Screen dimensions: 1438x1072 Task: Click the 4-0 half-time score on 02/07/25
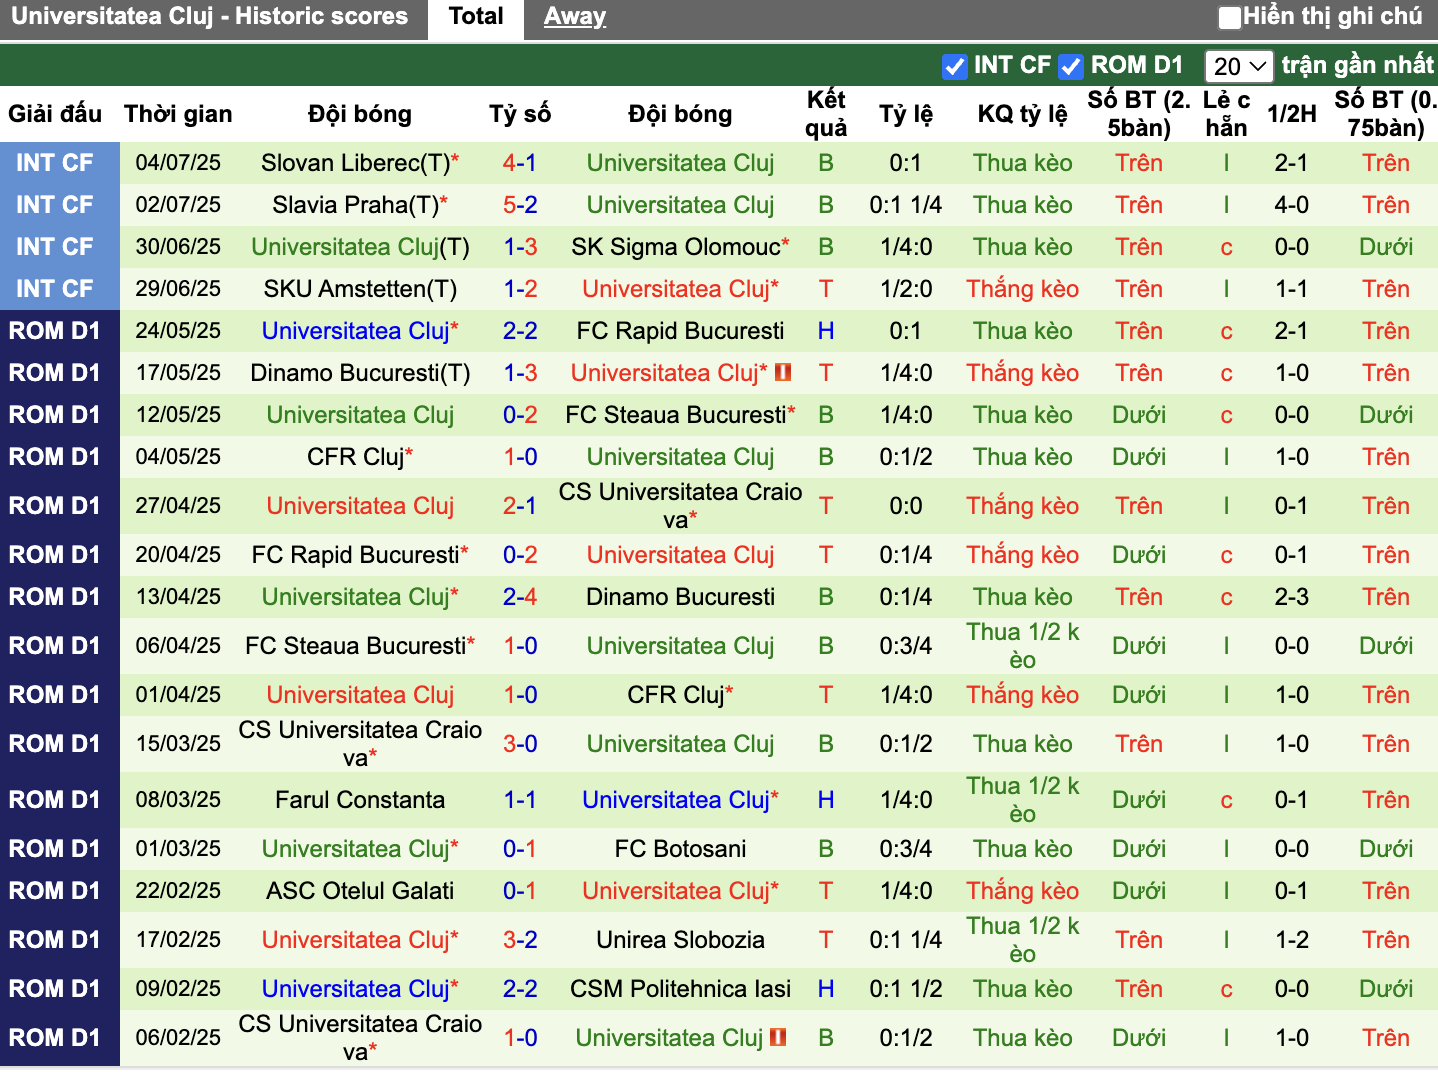click(1292, 205)
